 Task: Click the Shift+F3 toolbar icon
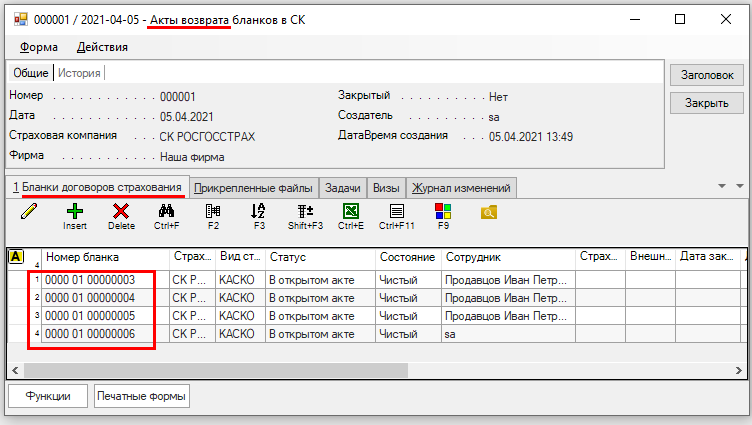[x=305, y=212]
